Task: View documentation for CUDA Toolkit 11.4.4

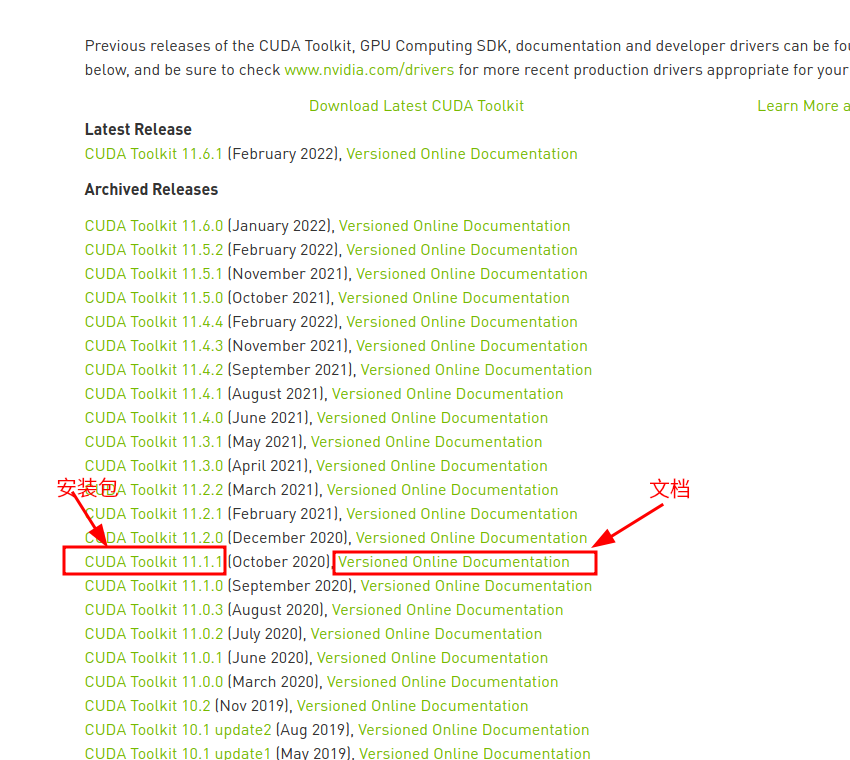Action: pyautogui.click(x=462, y=322)
